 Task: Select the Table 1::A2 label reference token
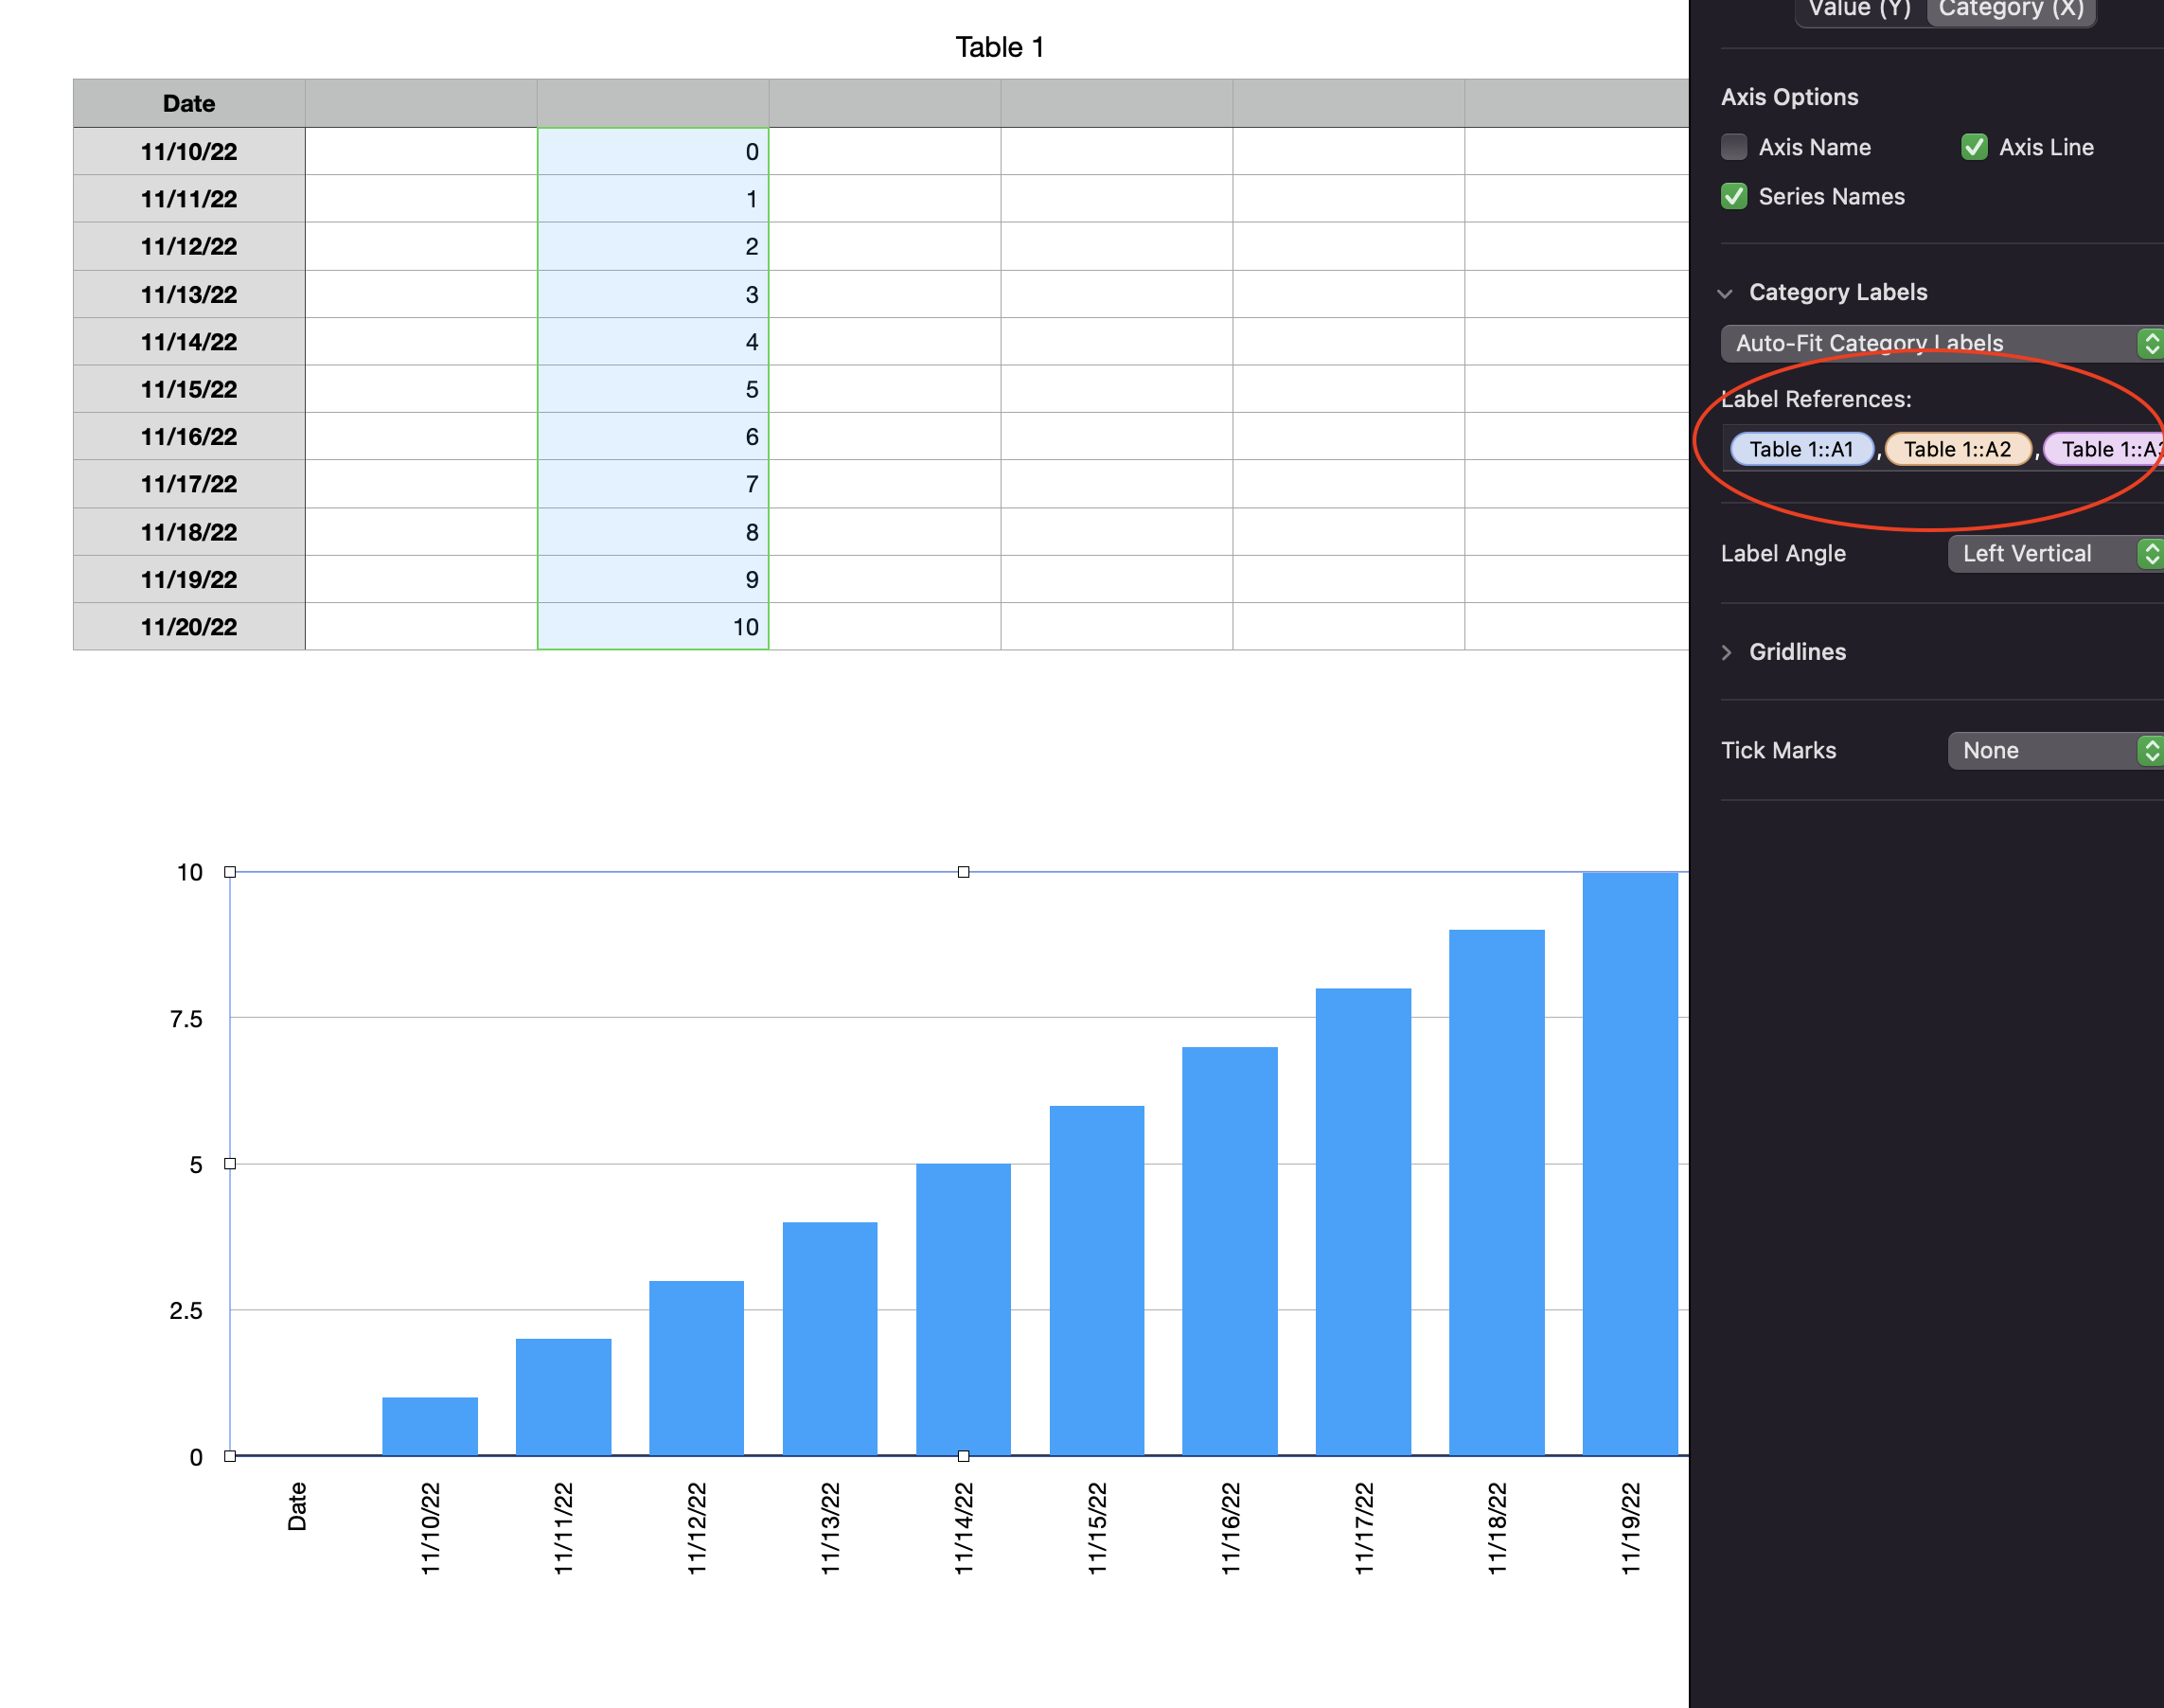click(x=1957, y=449)
